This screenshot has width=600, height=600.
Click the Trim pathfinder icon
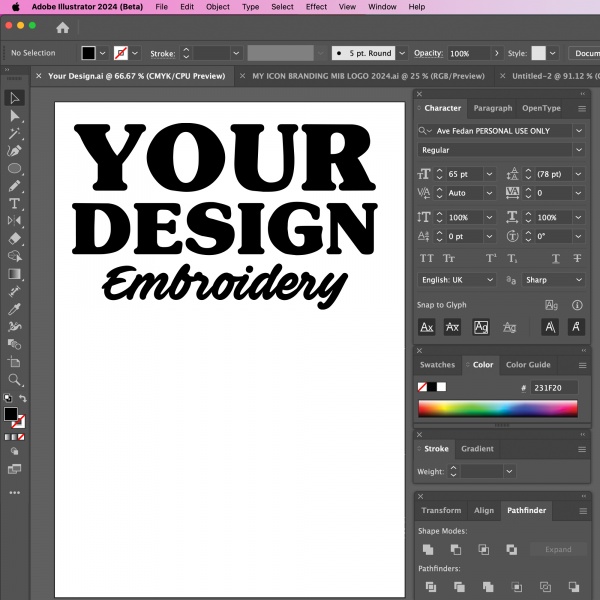point(459,586)
